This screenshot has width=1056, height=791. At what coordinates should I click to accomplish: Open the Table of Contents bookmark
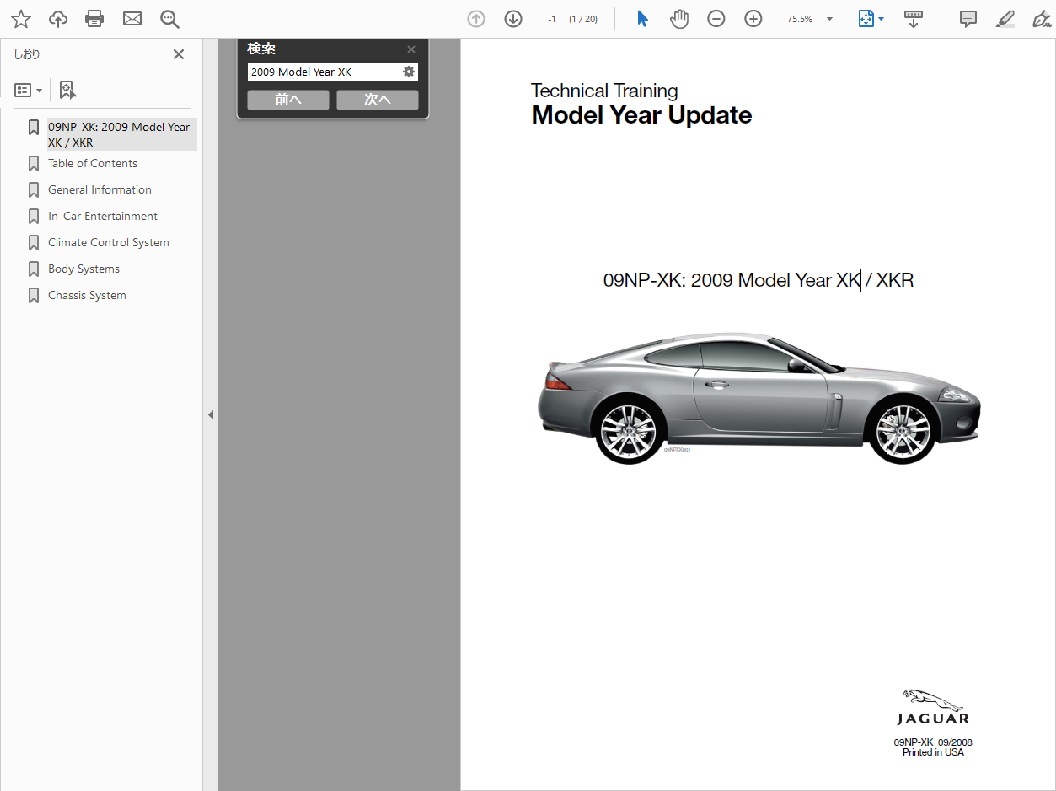click(x=92, y=163)
